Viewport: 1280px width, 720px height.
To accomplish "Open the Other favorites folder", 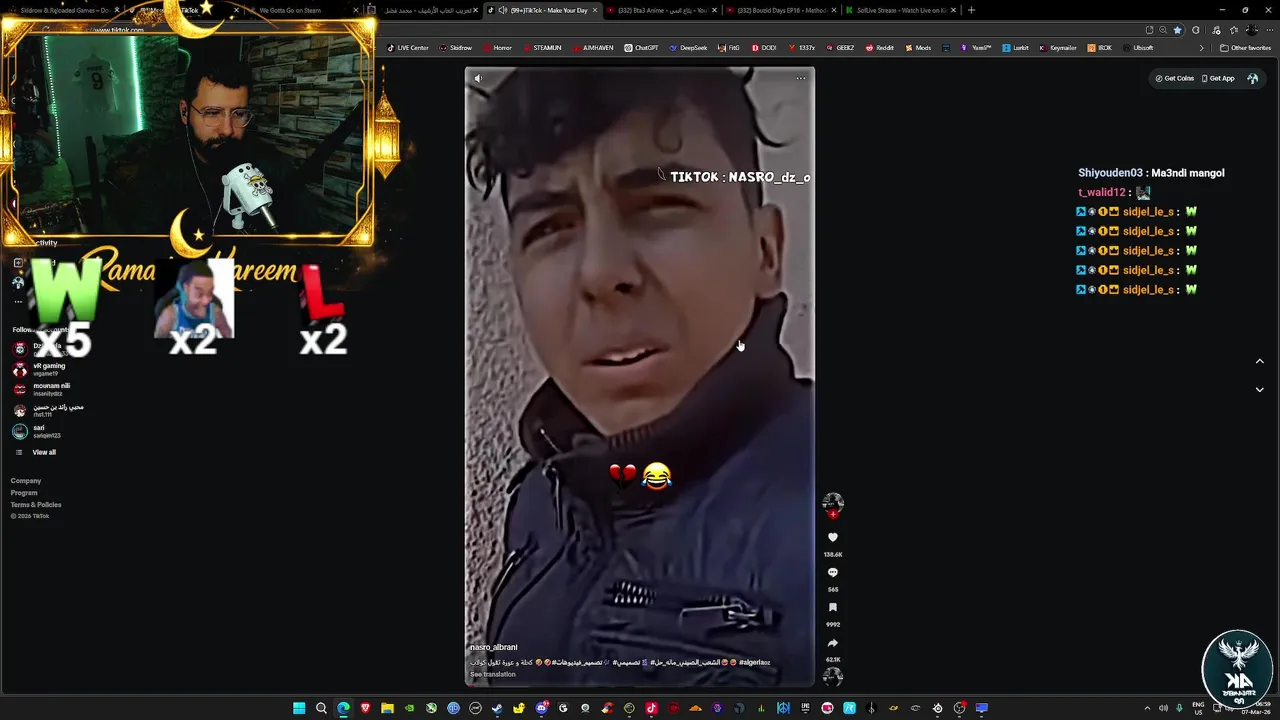I will click(1245, 48).
